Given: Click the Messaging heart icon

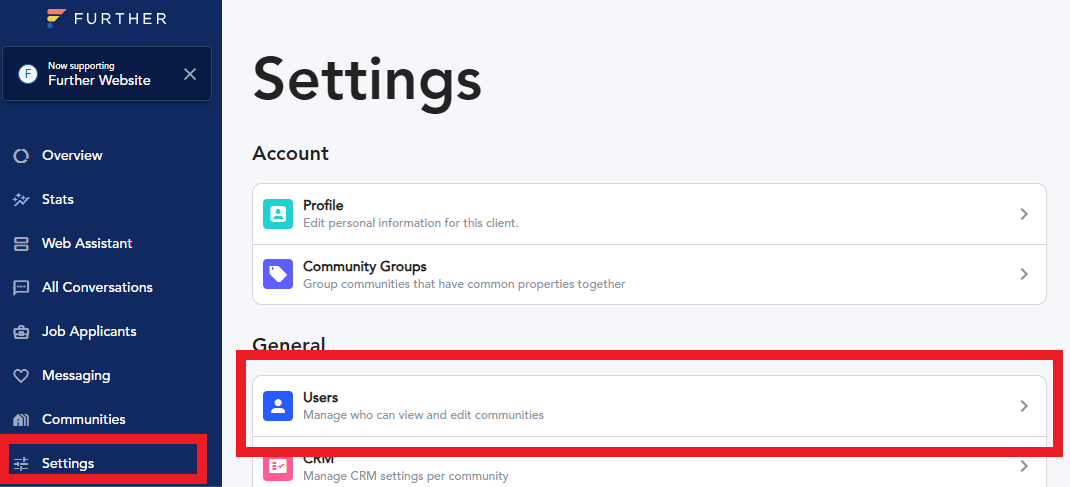Looking at the screenshot, I should point(20,376).
